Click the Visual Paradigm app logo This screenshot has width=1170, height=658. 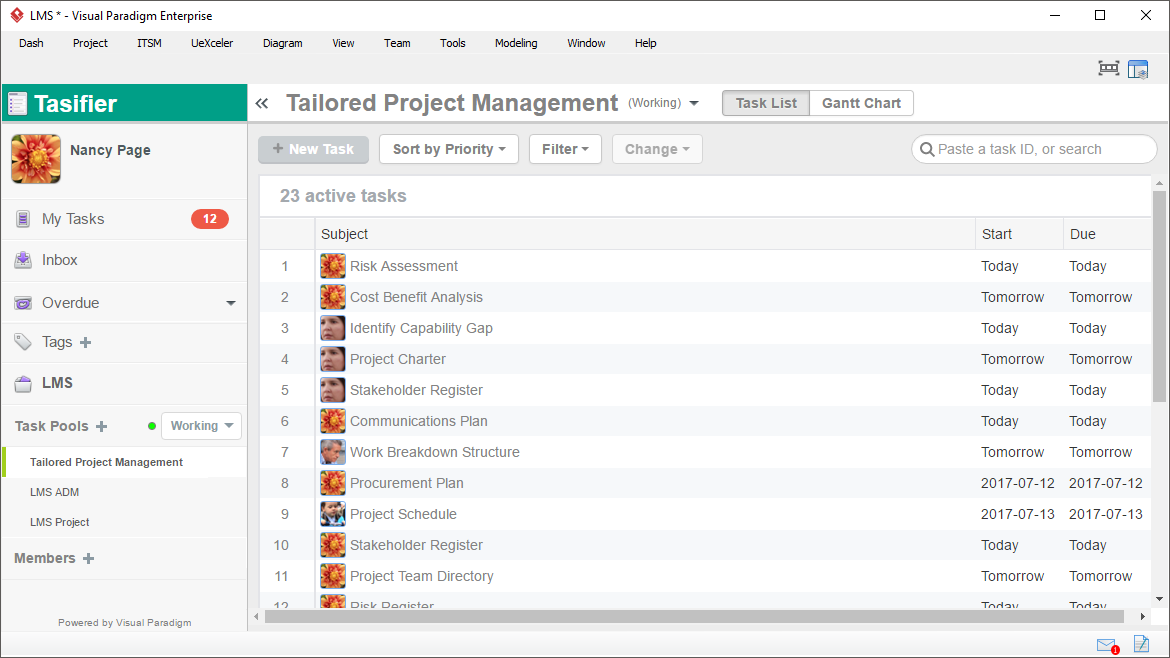point(16,15)
